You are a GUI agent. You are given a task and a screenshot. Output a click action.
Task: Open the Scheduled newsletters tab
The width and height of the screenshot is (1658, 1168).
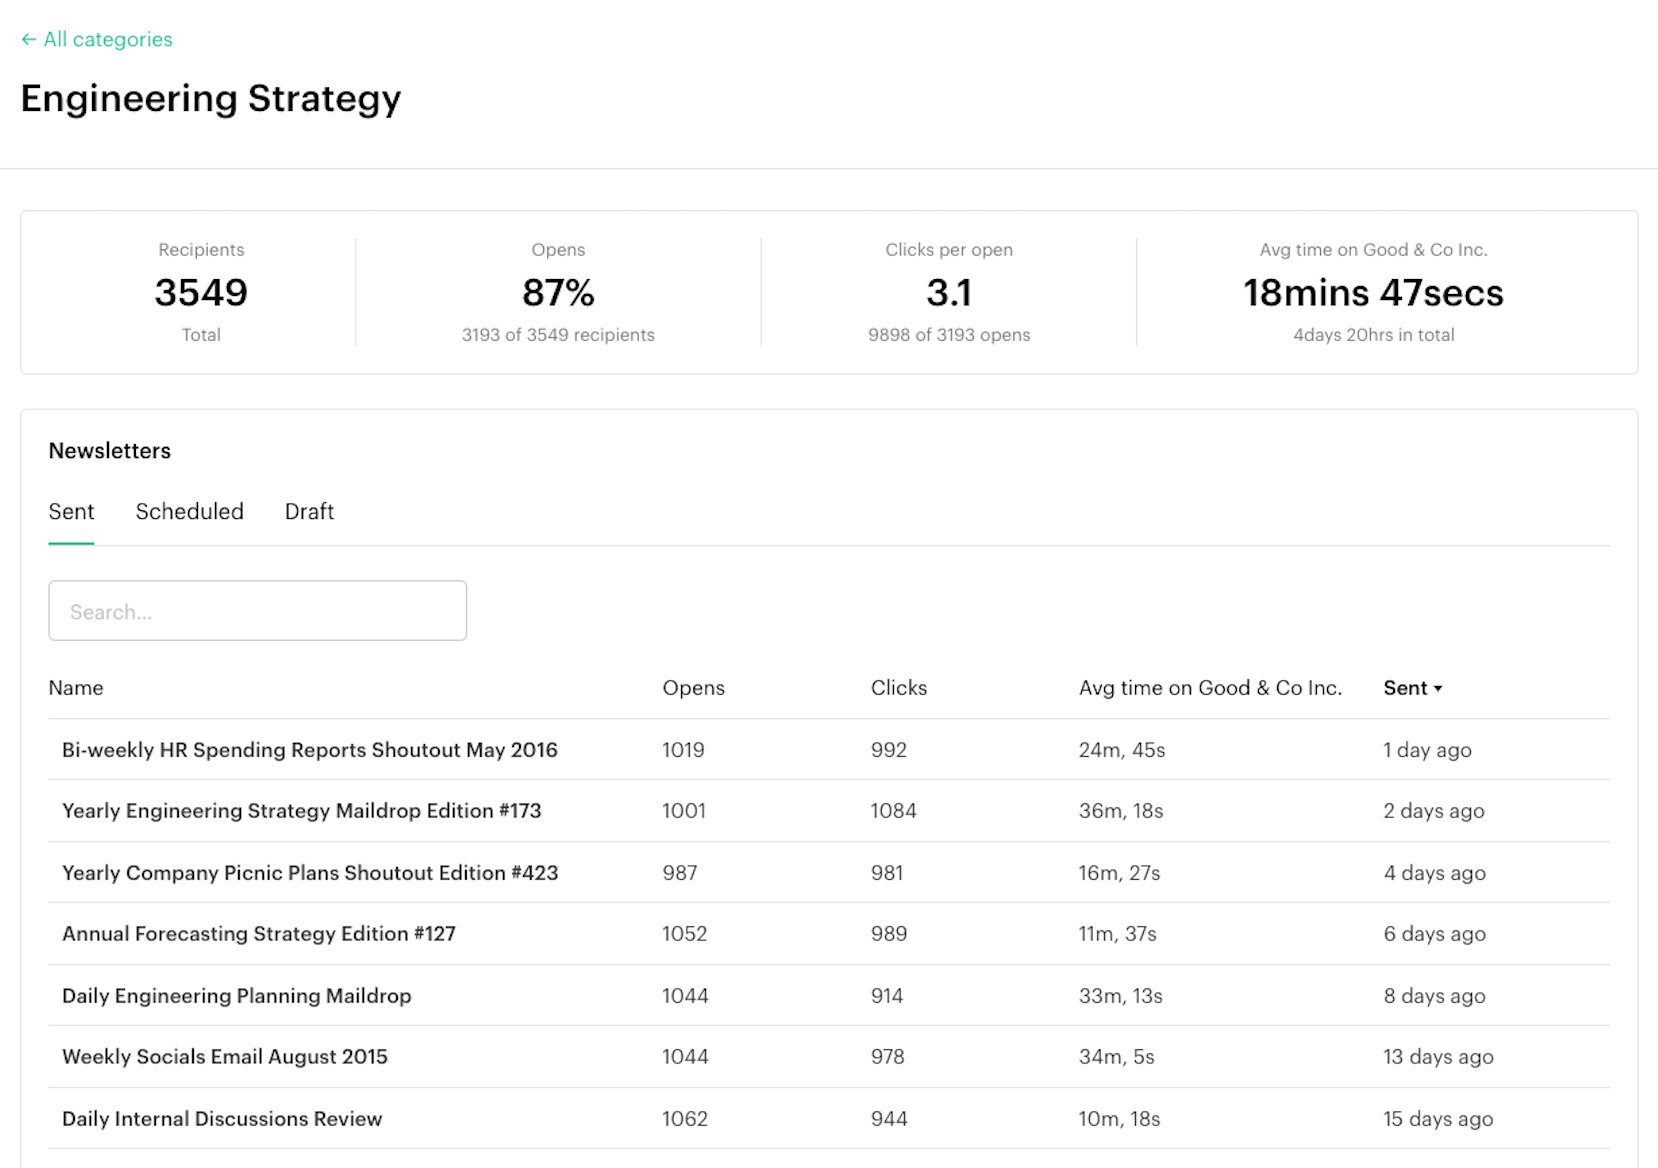189,512
